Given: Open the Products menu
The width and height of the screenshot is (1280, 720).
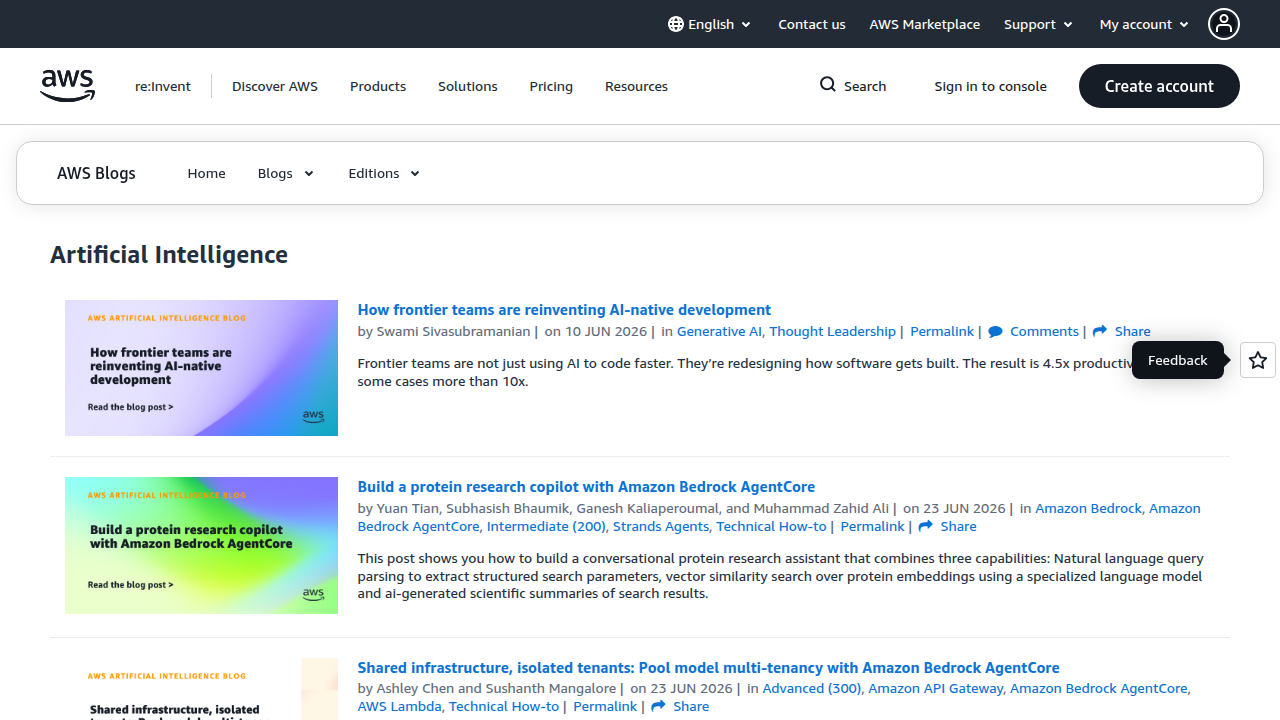Looking at the screenshot, I should (378, 86).
